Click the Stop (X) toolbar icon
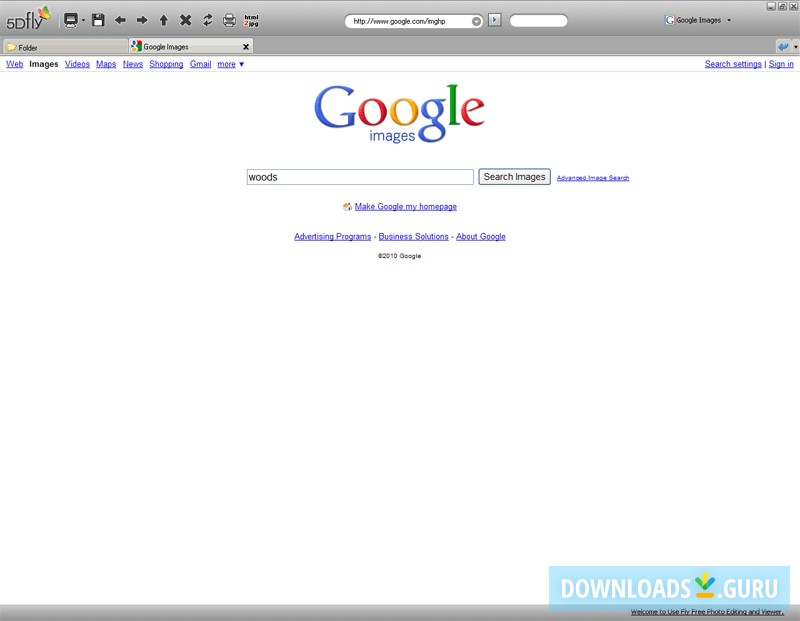Screen dimensions: 800x621 point(186,19)
